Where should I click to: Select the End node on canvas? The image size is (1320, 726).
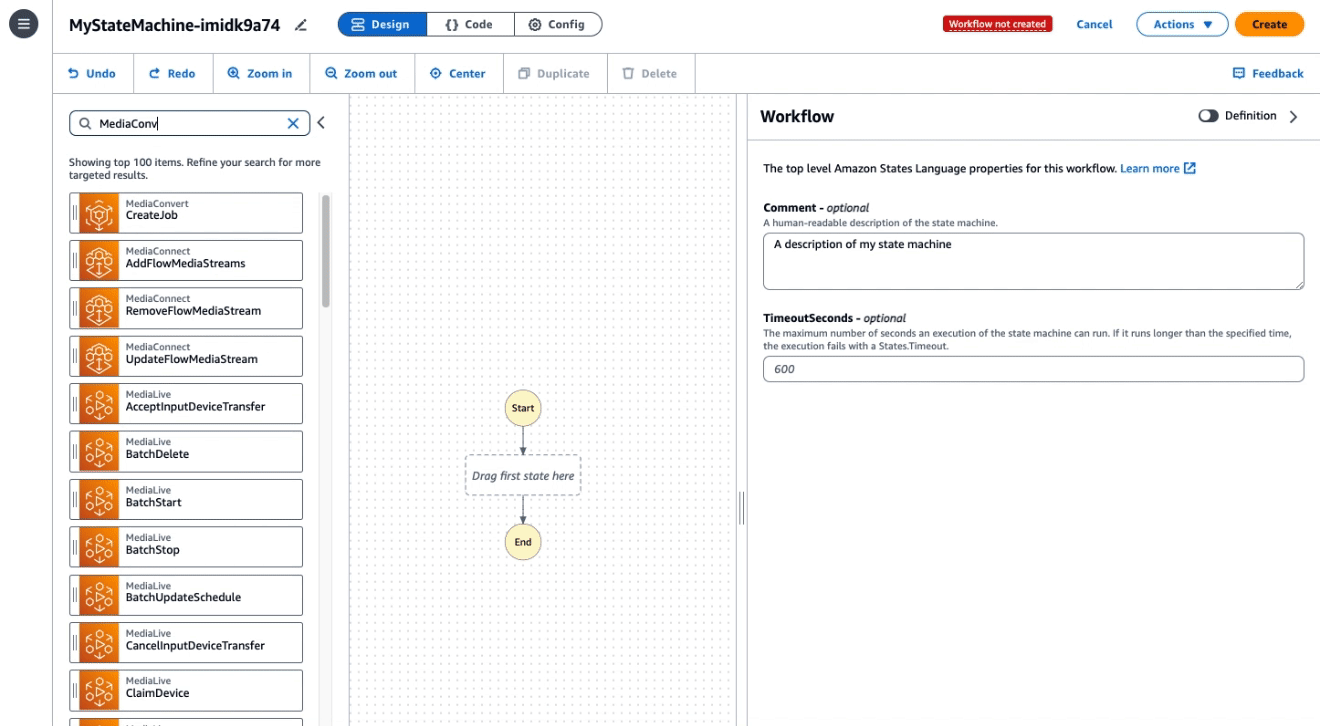pos(523,542)
